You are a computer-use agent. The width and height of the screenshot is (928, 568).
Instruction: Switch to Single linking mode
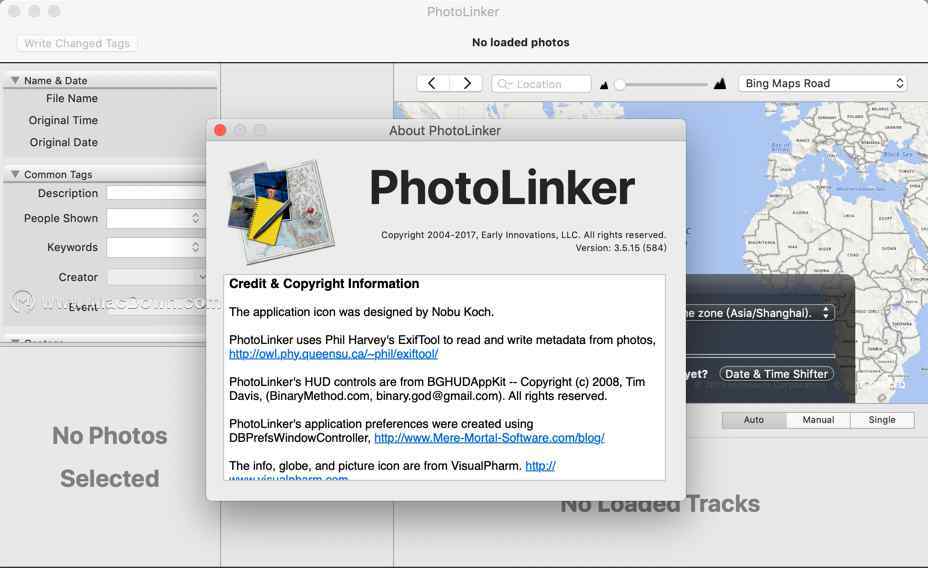tap(882, 419)
